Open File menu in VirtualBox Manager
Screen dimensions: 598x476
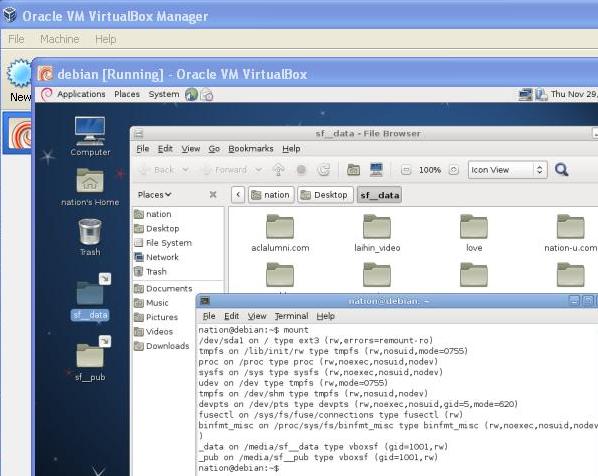[16, 39]
